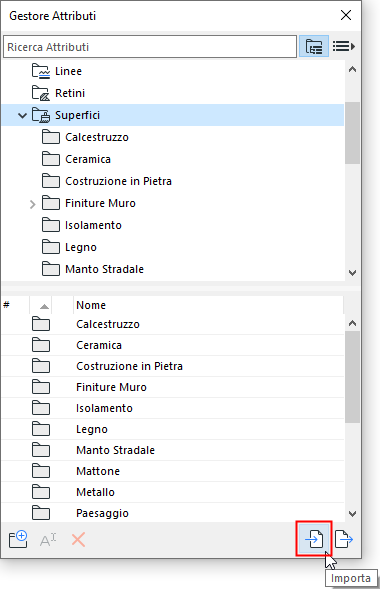Click tree scrollbar up arrow
The height and width of the screenshot is (589, 380).
(352, 69)
